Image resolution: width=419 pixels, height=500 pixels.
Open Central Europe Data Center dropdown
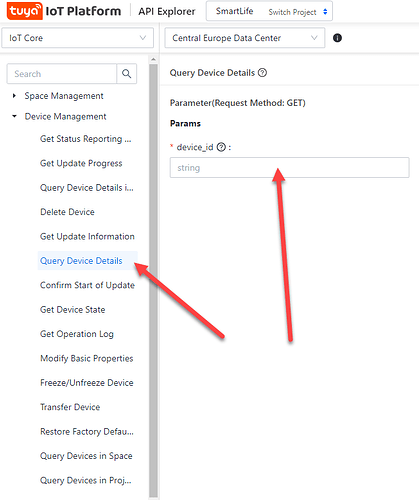[x=245, y=38]
